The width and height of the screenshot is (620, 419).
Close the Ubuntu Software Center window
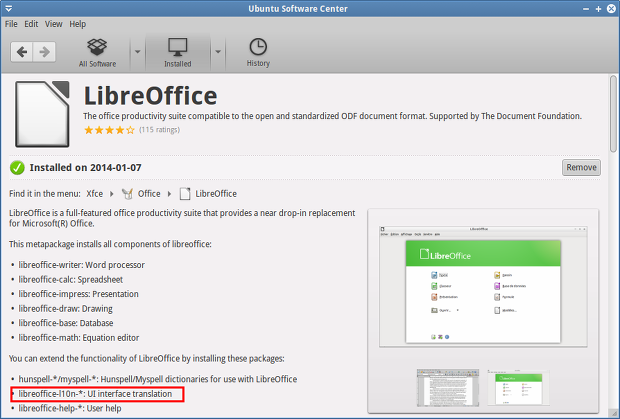pyautogui.click(x=611, y=9)
